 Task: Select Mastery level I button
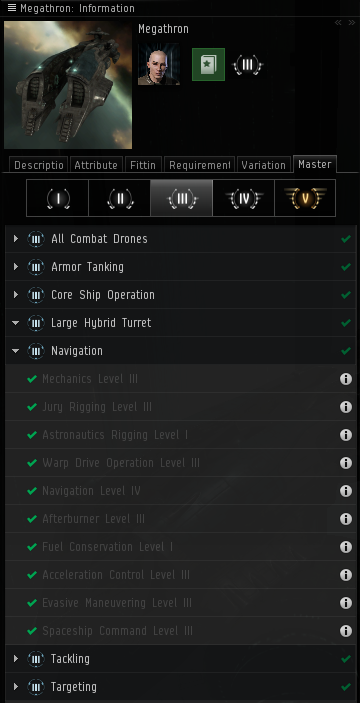[x=57, y=198]
